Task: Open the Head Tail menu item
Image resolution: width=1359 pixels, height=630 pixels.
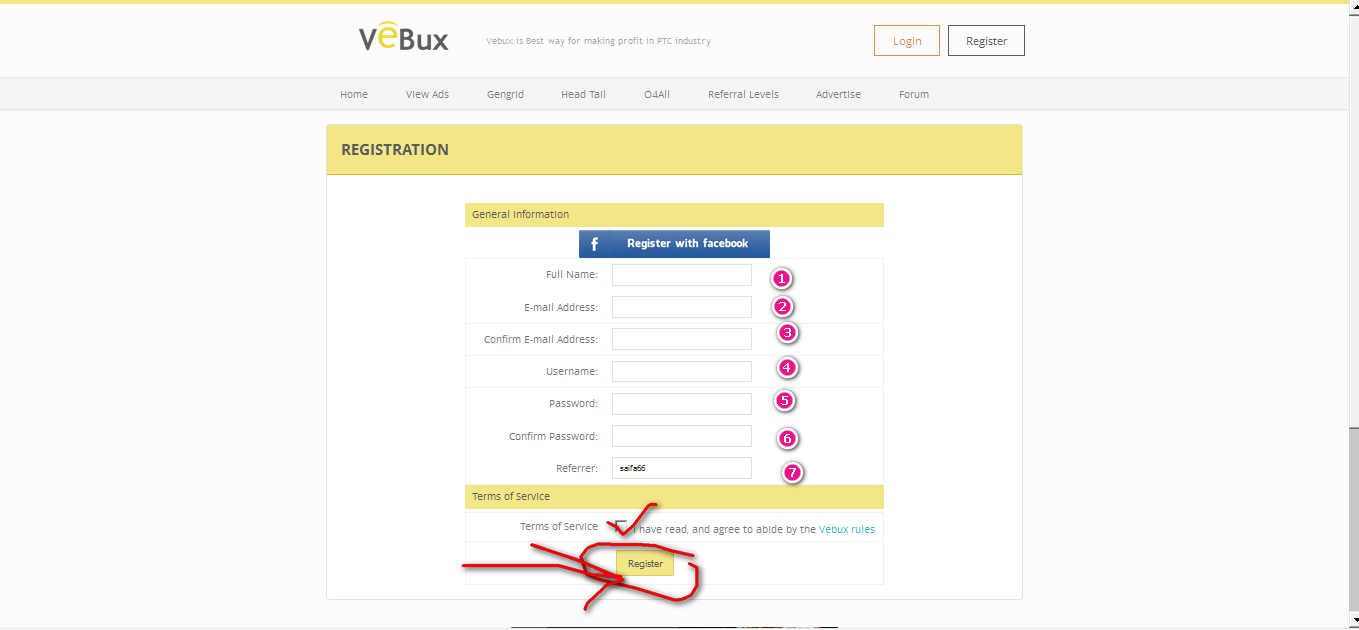Action: pos(583,94)
